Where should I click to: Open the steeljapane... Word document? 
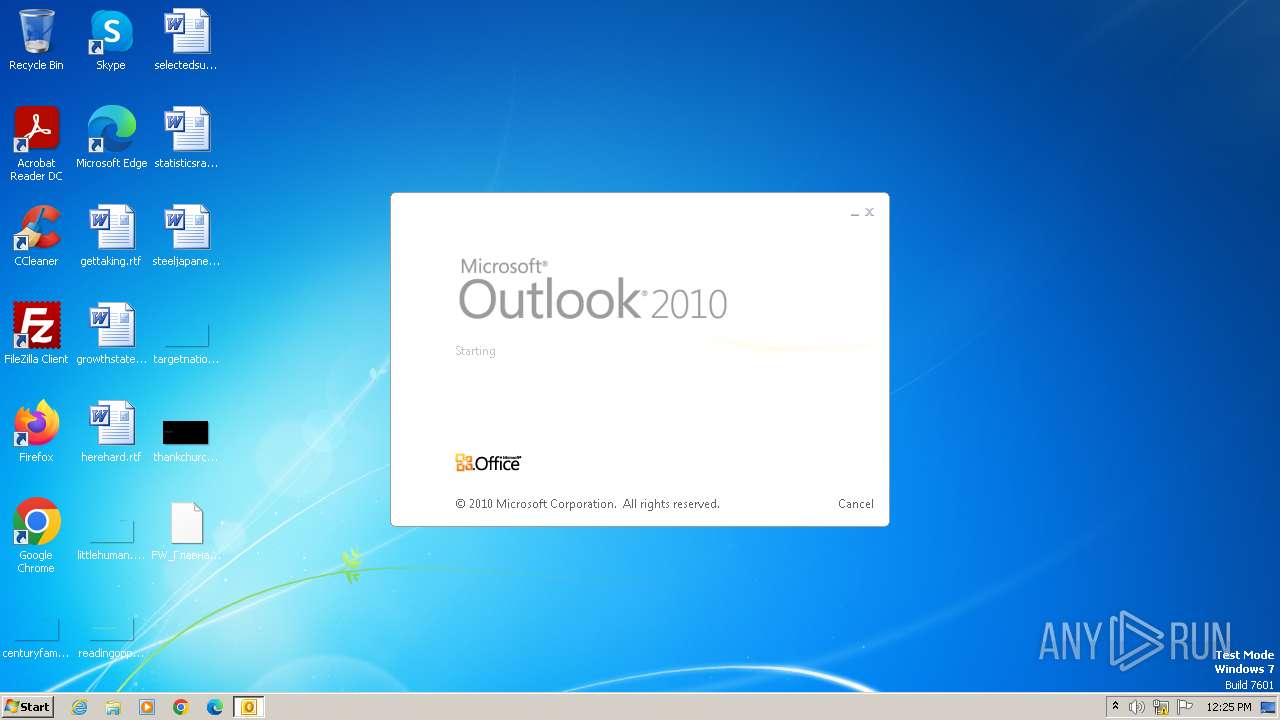[x=186, y=236]
